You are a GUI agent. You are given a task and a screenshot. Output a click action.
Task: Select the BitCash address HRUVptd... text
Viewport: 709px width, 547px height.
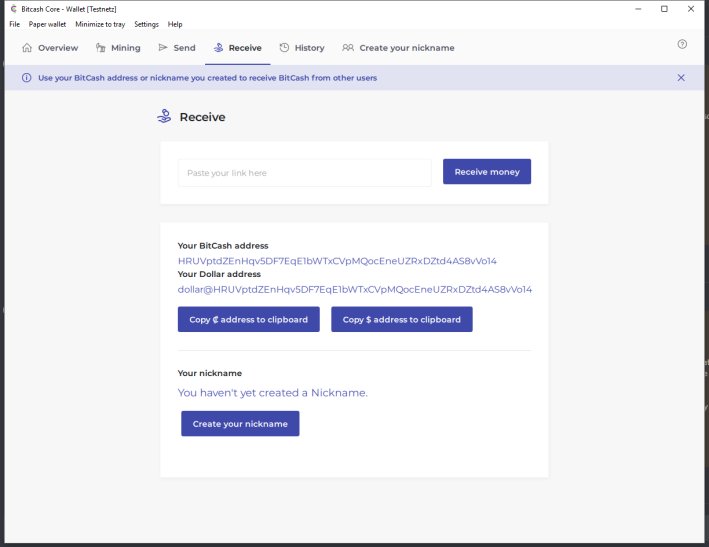coord(337,261)
